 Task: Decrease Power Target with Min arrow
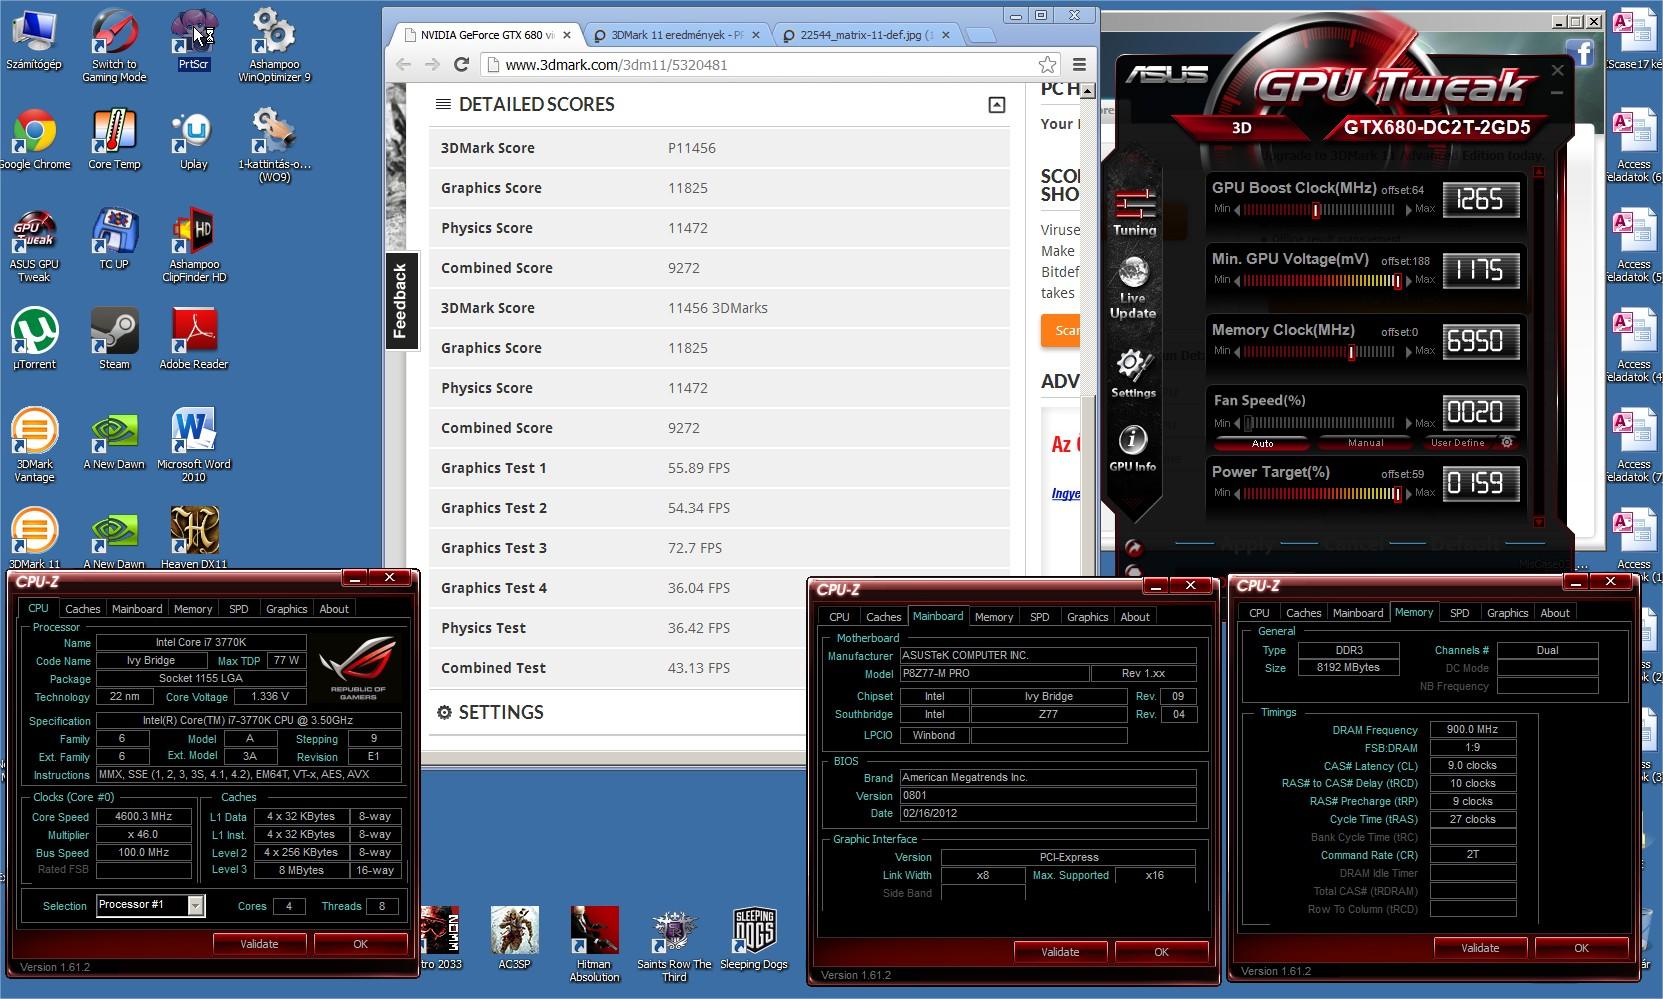[1238, 493]
